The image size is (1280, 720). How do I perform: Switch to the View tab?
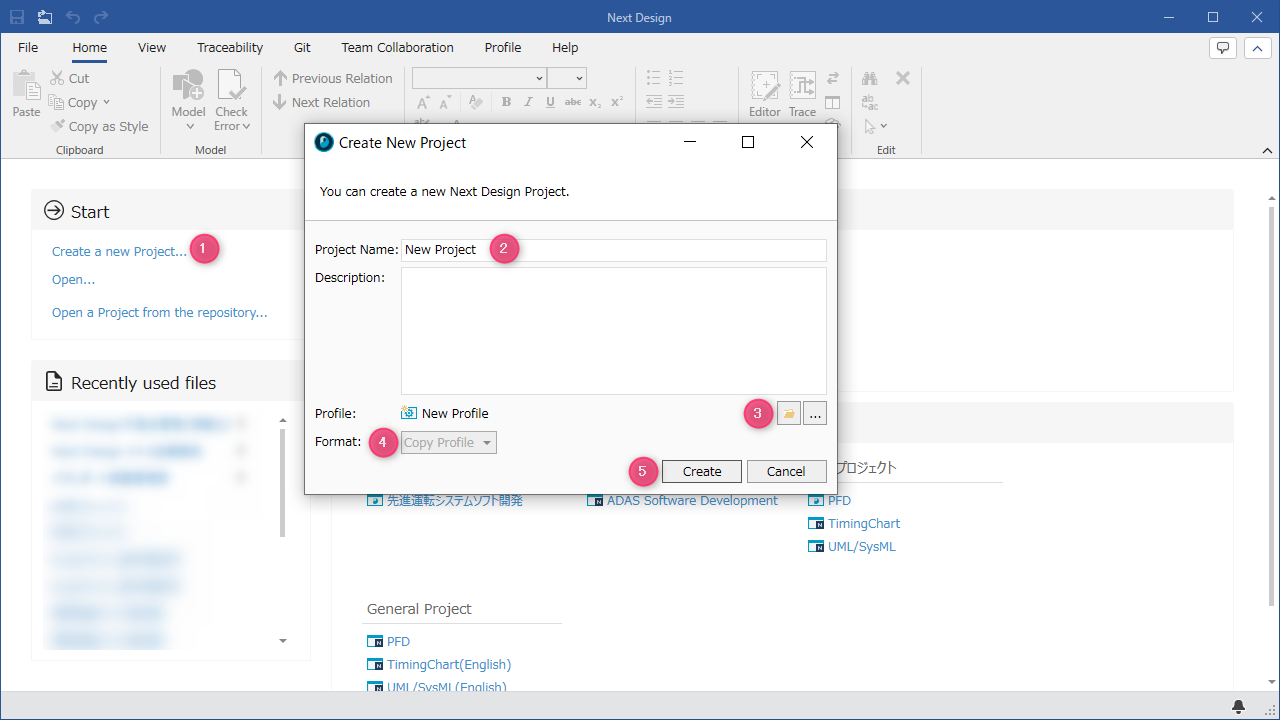pyautogui.click(x=152, y=47)
